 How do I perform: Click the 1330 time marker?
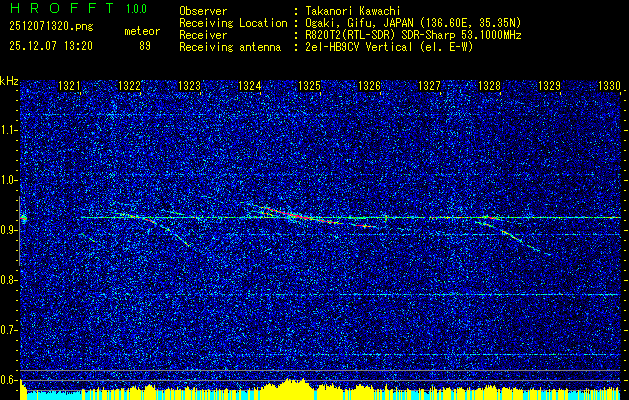(x=609, y=85)
